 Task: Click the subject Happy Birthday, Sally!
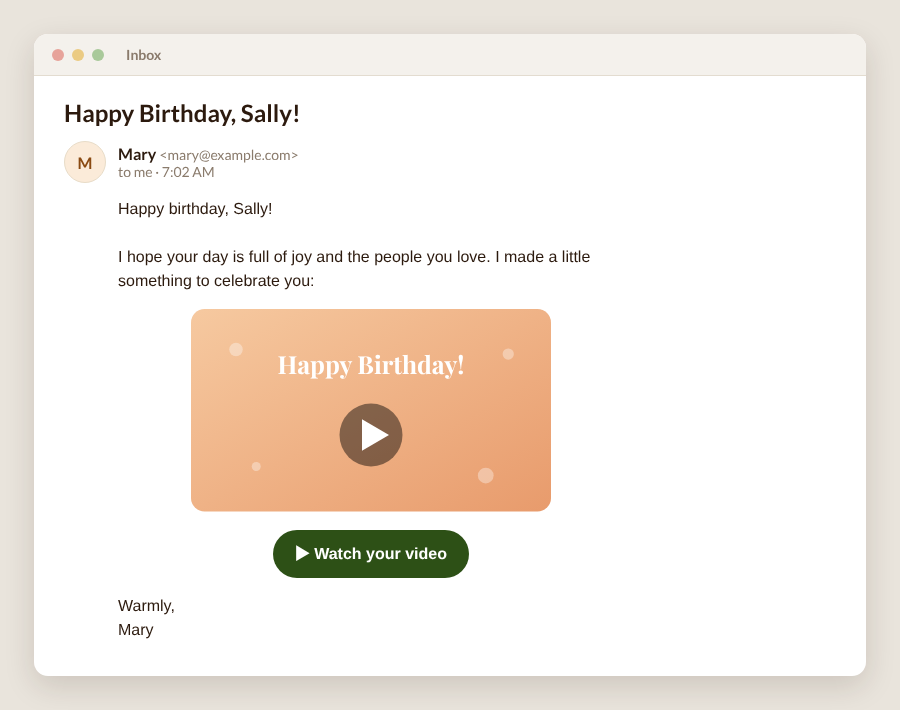(182, 114)
